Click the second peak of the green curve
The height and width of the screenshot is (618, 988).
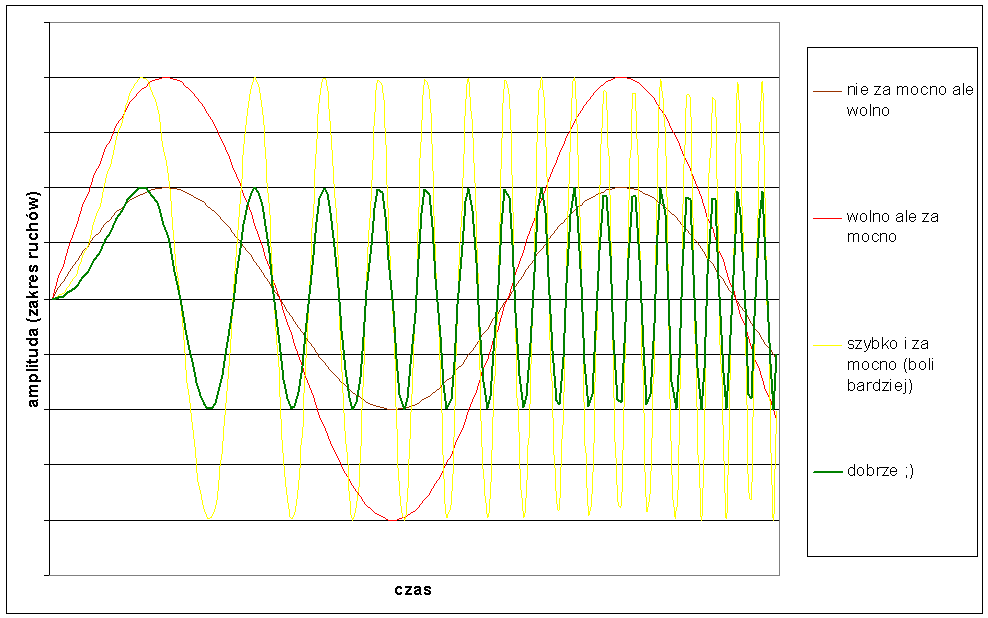tap(255, 188)
